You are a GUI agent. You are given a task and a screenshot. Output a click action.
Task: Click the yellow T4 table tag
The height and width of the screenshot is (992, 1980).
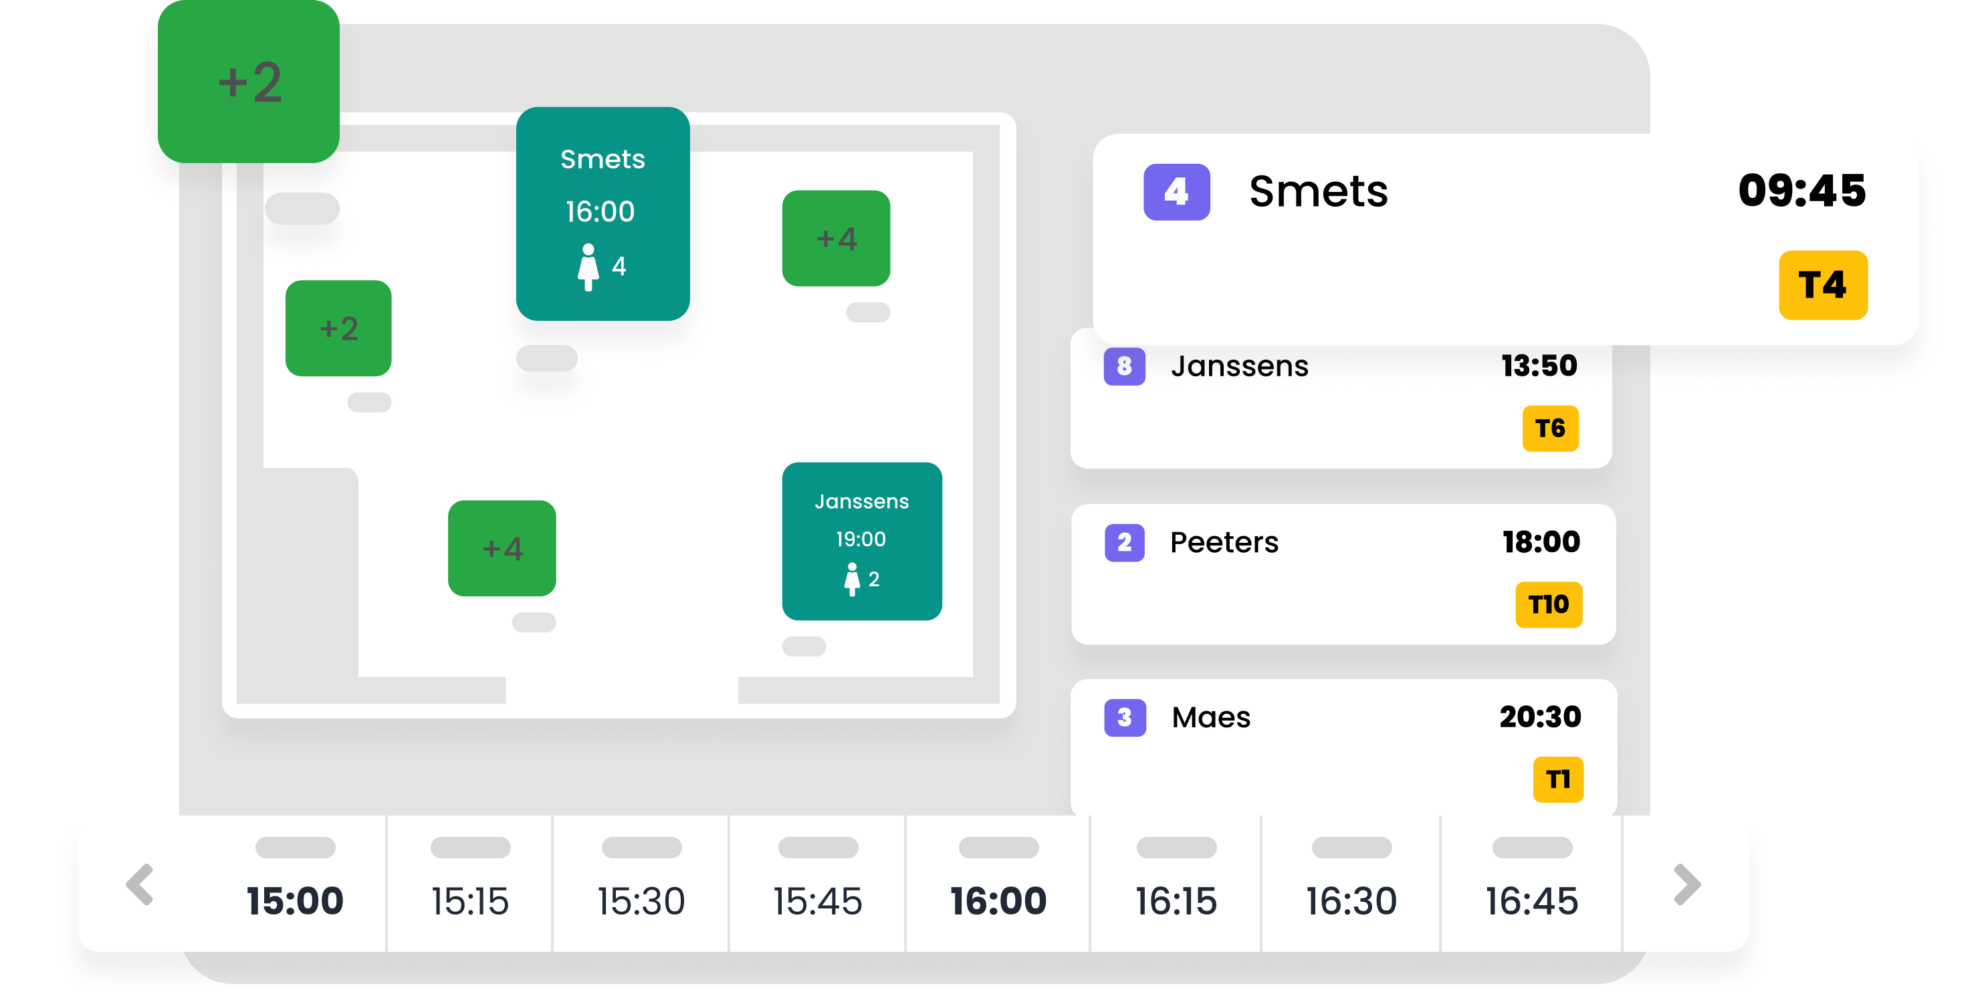[x=1822, y=286]
